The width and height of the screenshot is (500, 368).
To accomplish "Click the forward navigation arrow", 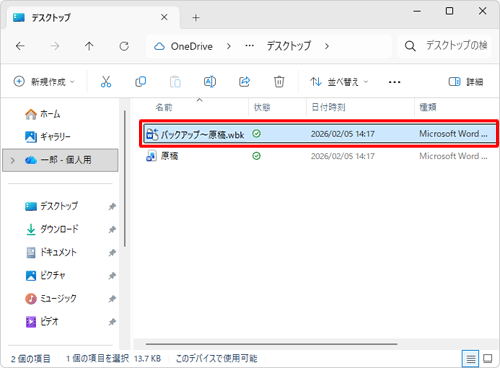I will [55, 46].
